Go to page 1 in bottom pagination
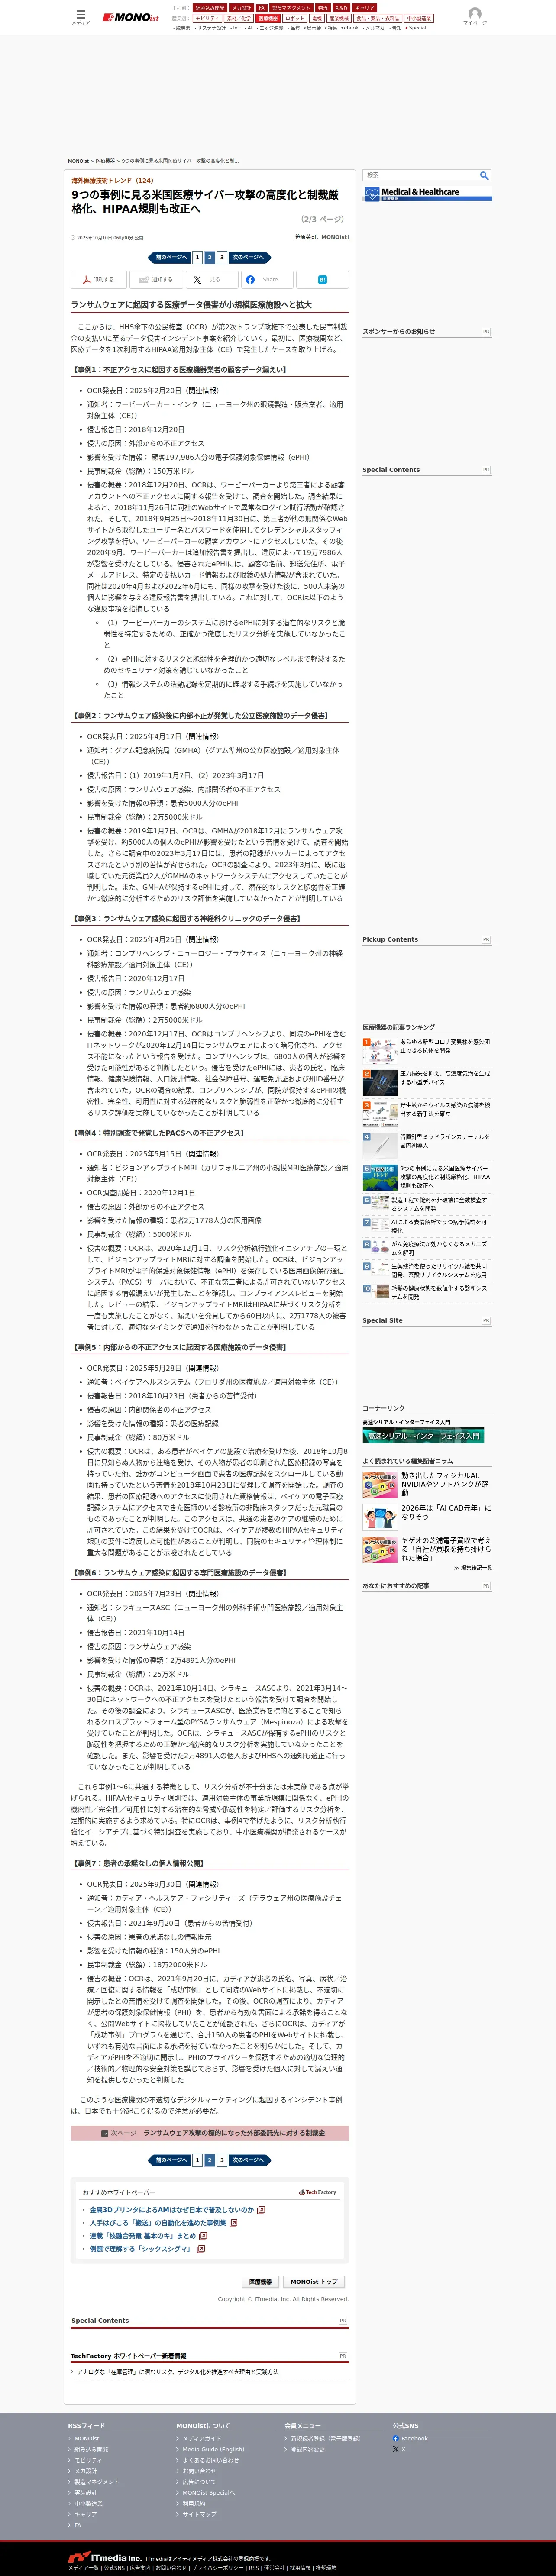The image size is (556, 2576). point(197,2160)
